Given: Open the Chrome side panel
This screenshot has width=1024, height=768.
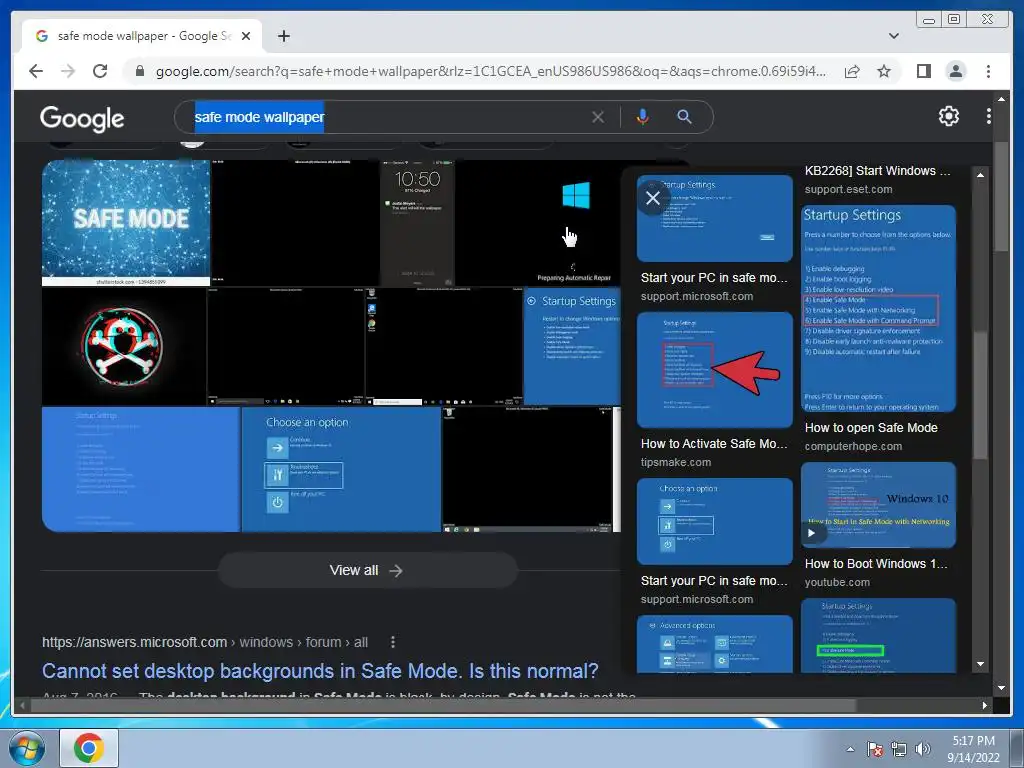Looking at the screenshot, I should (x=923, y=71).
